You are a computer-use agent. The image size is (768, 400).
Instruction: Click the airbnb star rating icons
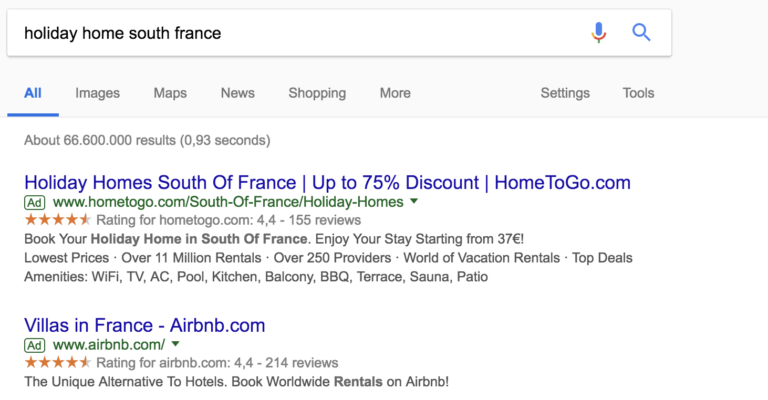58,362
